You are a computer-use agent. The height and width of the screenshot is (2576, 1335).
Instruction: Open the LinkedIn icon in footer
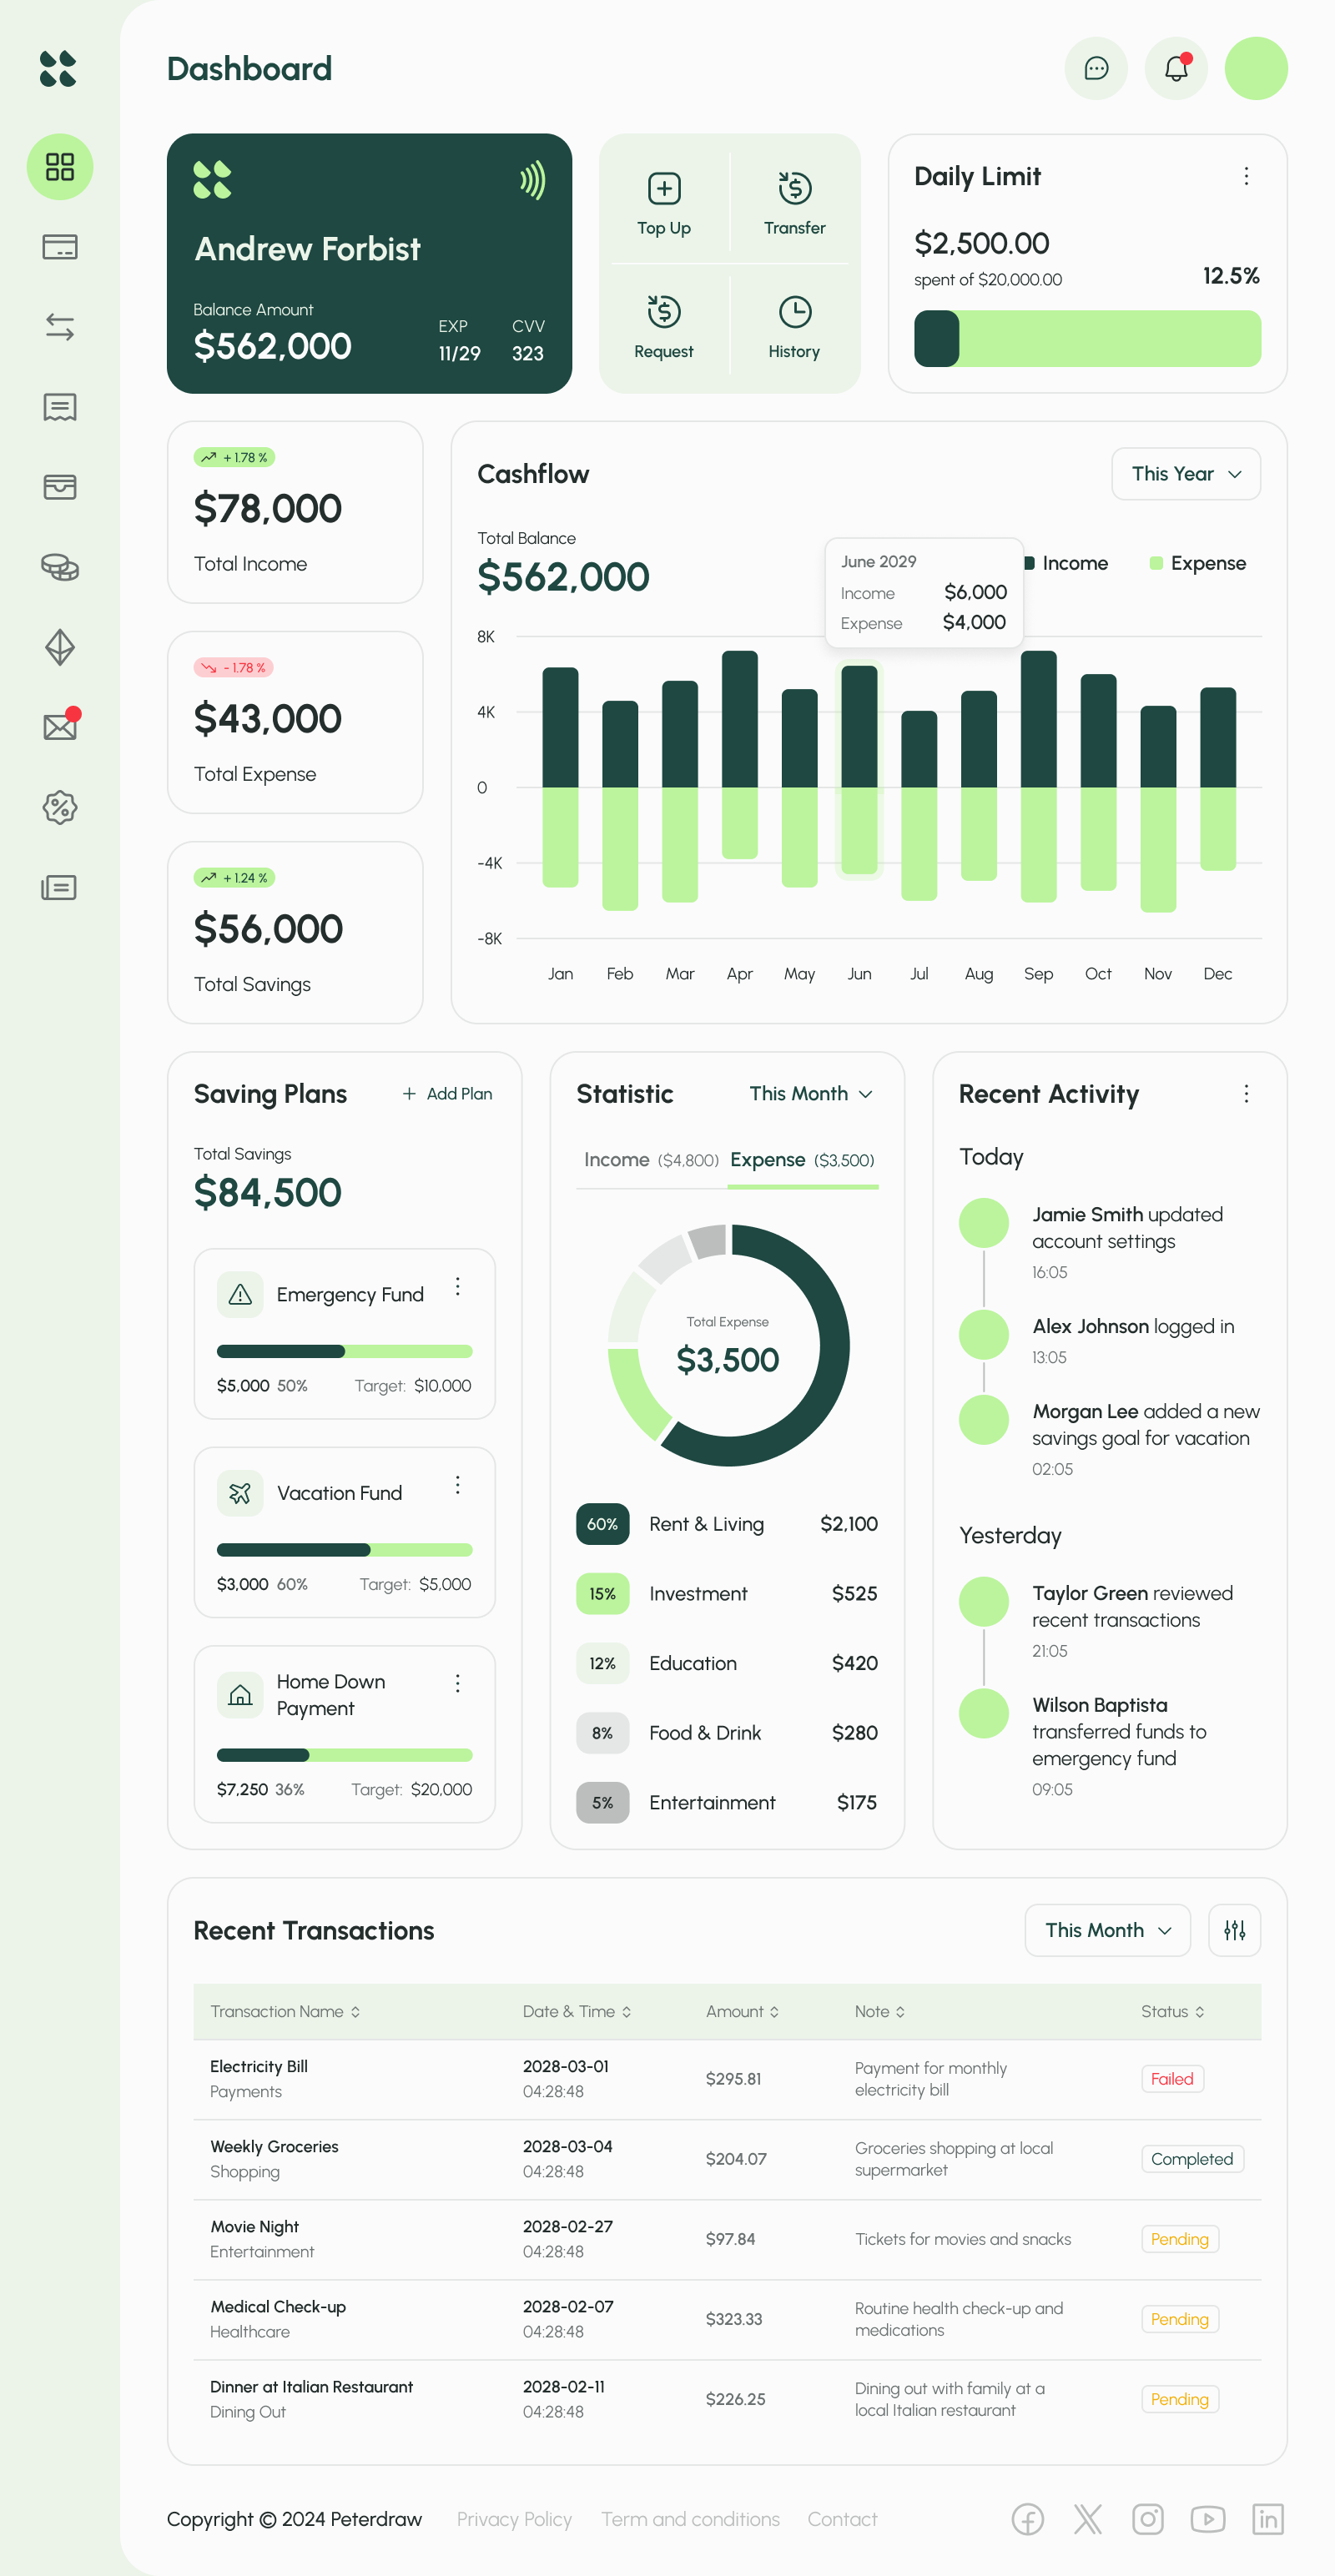[1267, 2519]
